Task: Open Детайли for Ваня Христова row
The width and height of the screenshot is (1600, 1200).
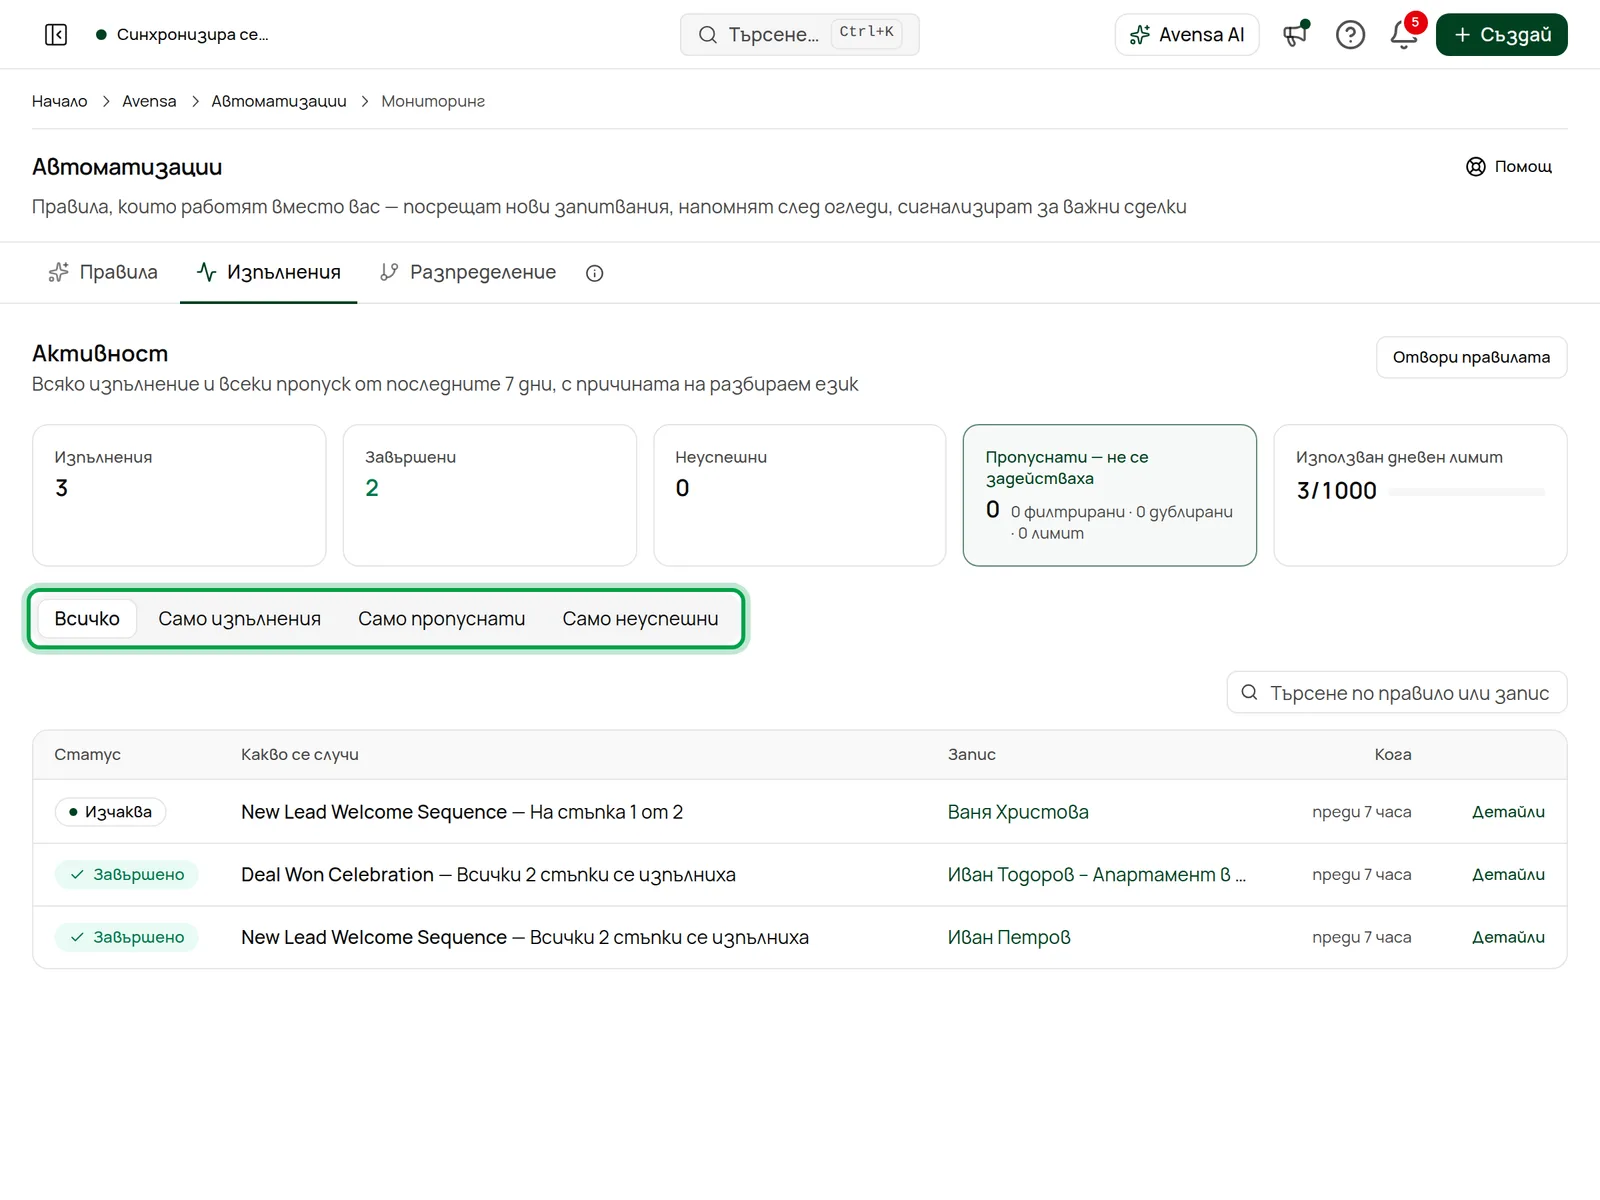Action: click(1508, 812)
